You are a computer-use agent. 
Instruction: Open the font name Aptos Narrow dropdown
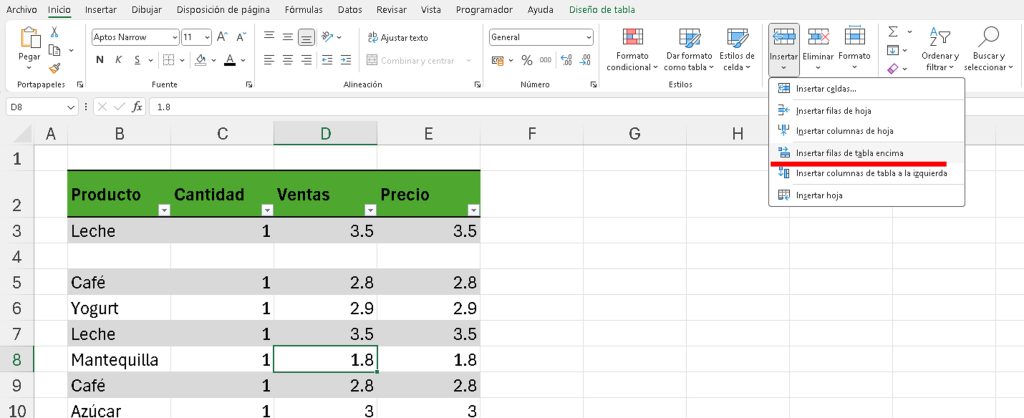coord(134,37)
